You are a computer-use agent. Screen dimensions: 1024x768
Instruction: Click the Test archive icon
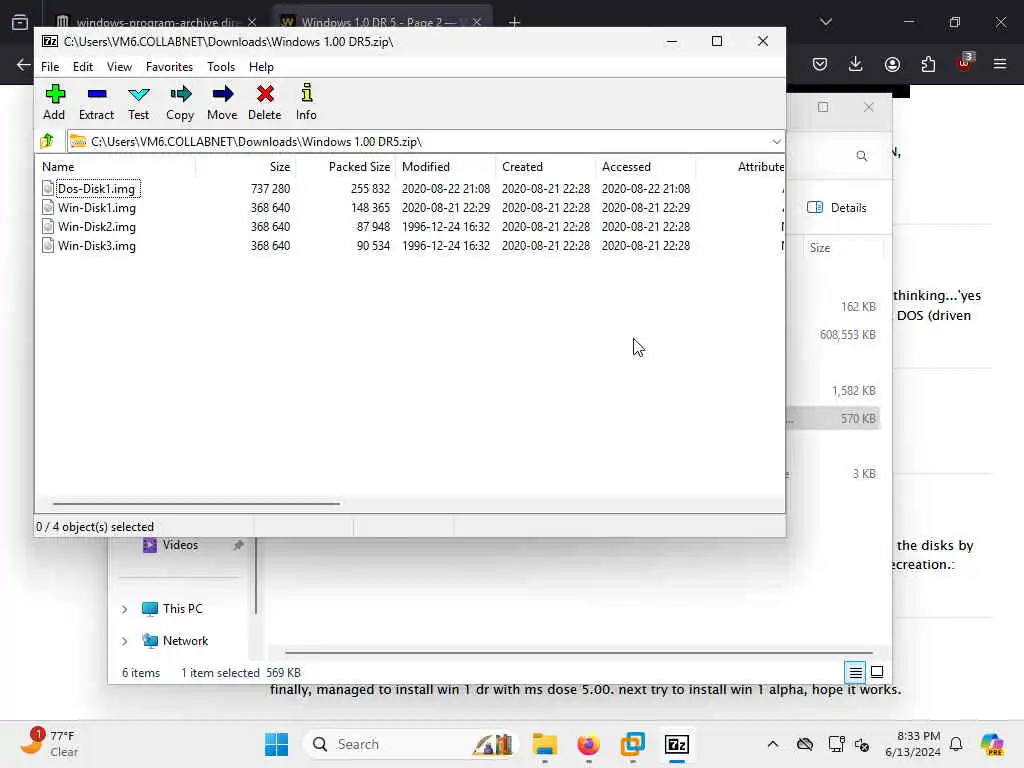pyautogui.click(x=138, y=102)
